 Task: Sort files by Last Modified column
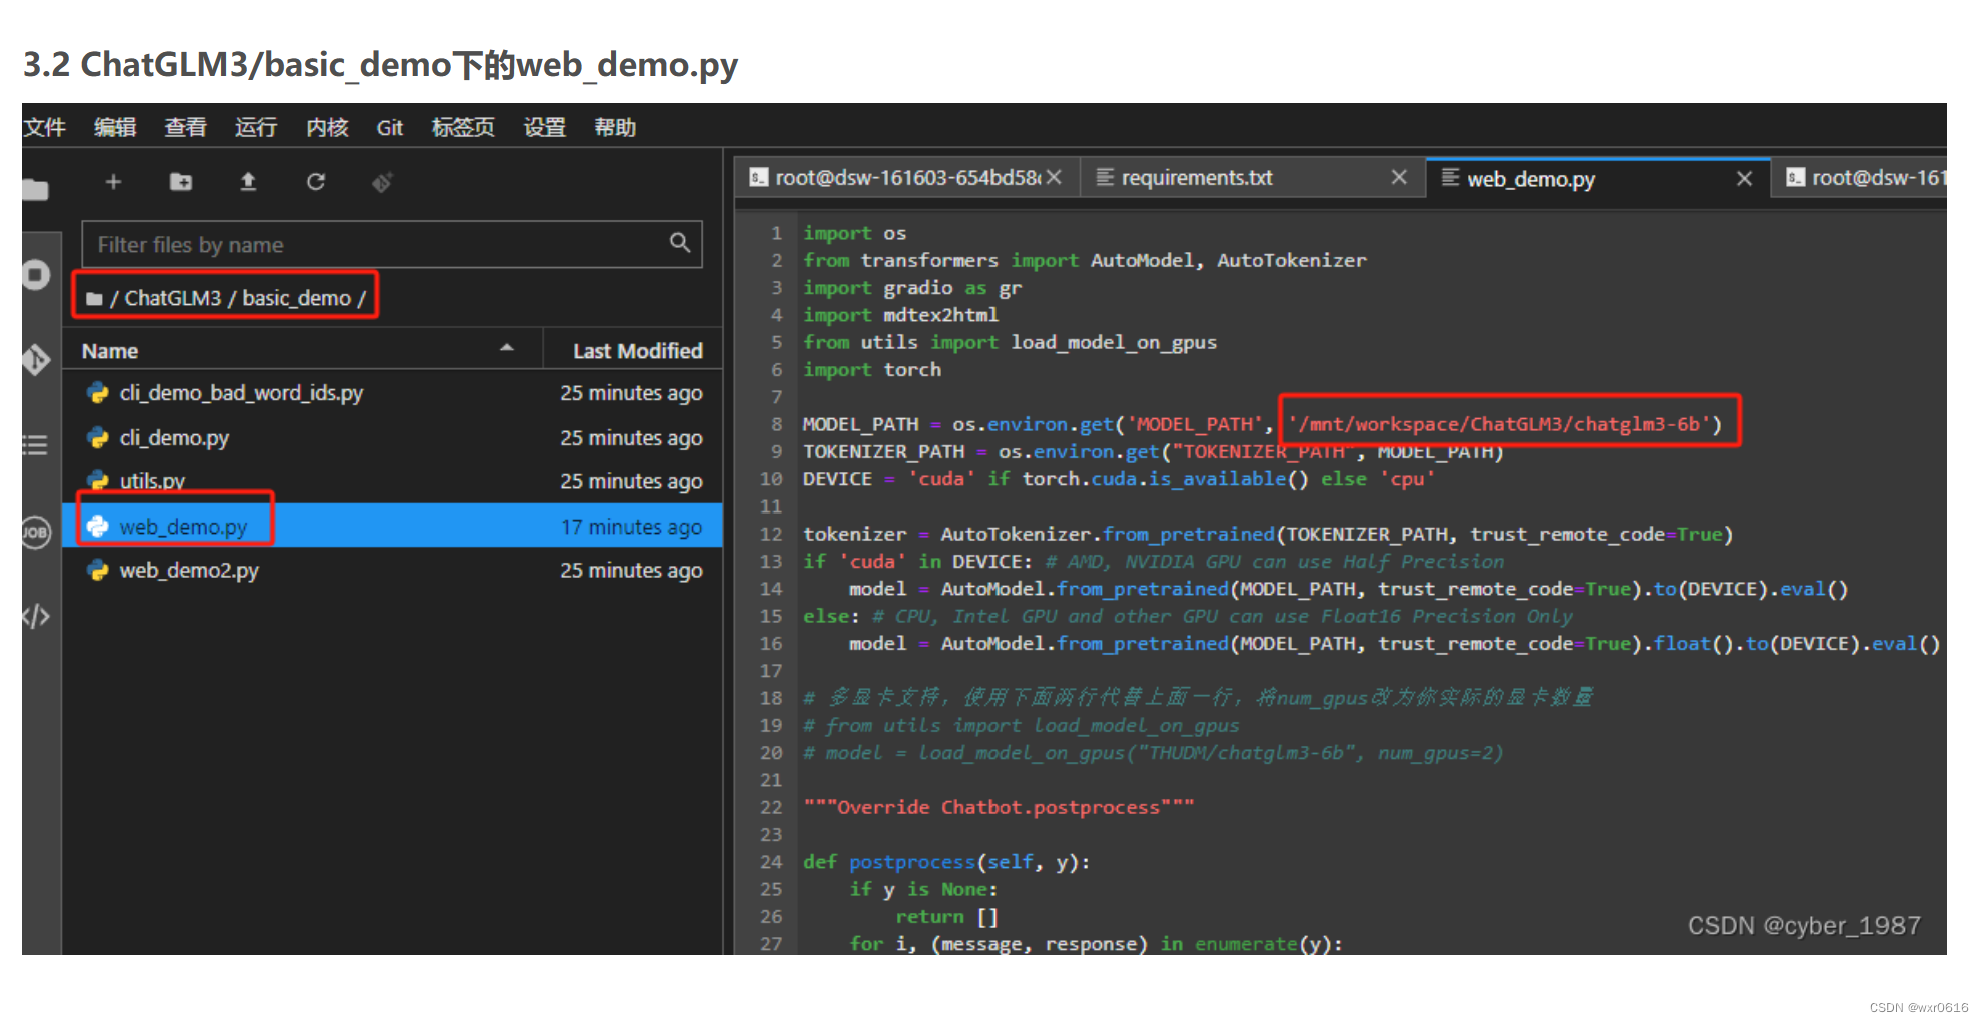(x=634, y=351)
